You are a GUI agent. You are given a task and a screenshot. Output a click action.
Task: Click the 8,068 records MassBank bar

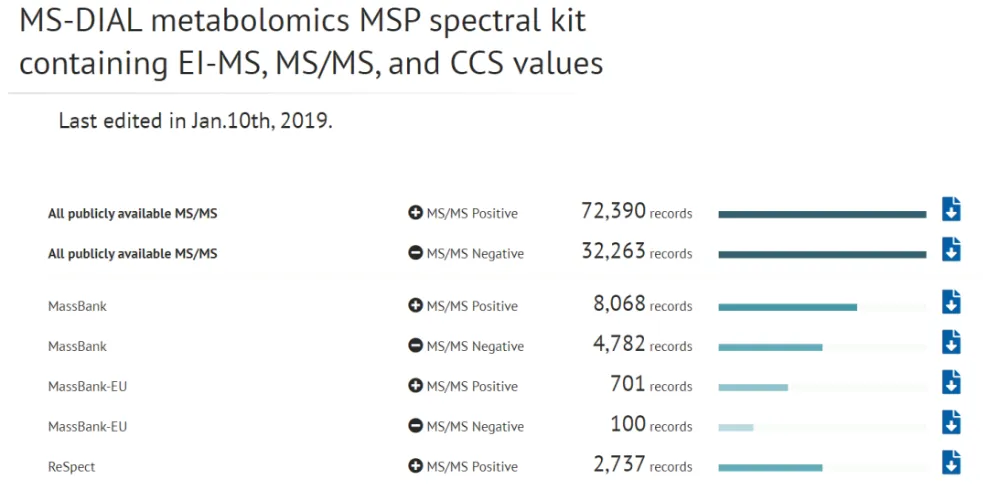(787, 307)
